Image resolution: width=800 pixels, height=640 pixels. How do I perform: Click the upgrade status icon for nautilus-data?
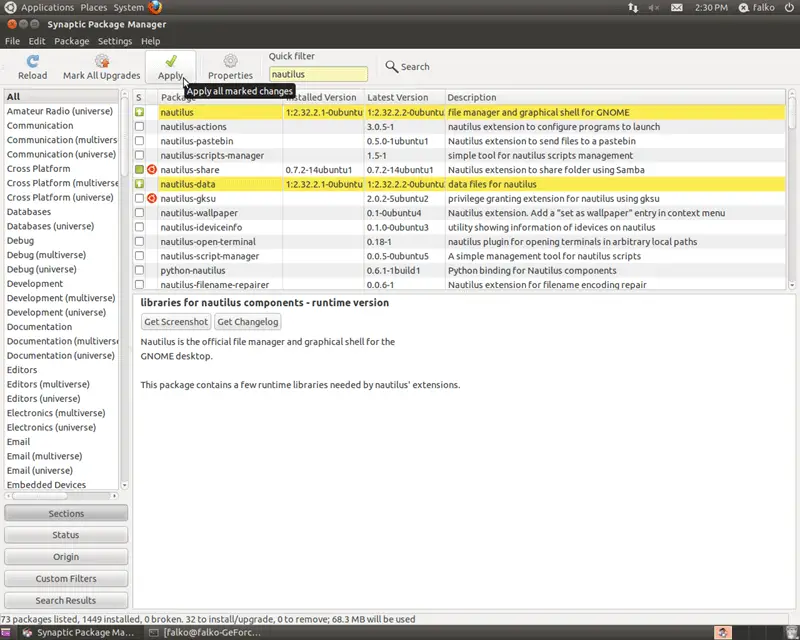(139, 184)
